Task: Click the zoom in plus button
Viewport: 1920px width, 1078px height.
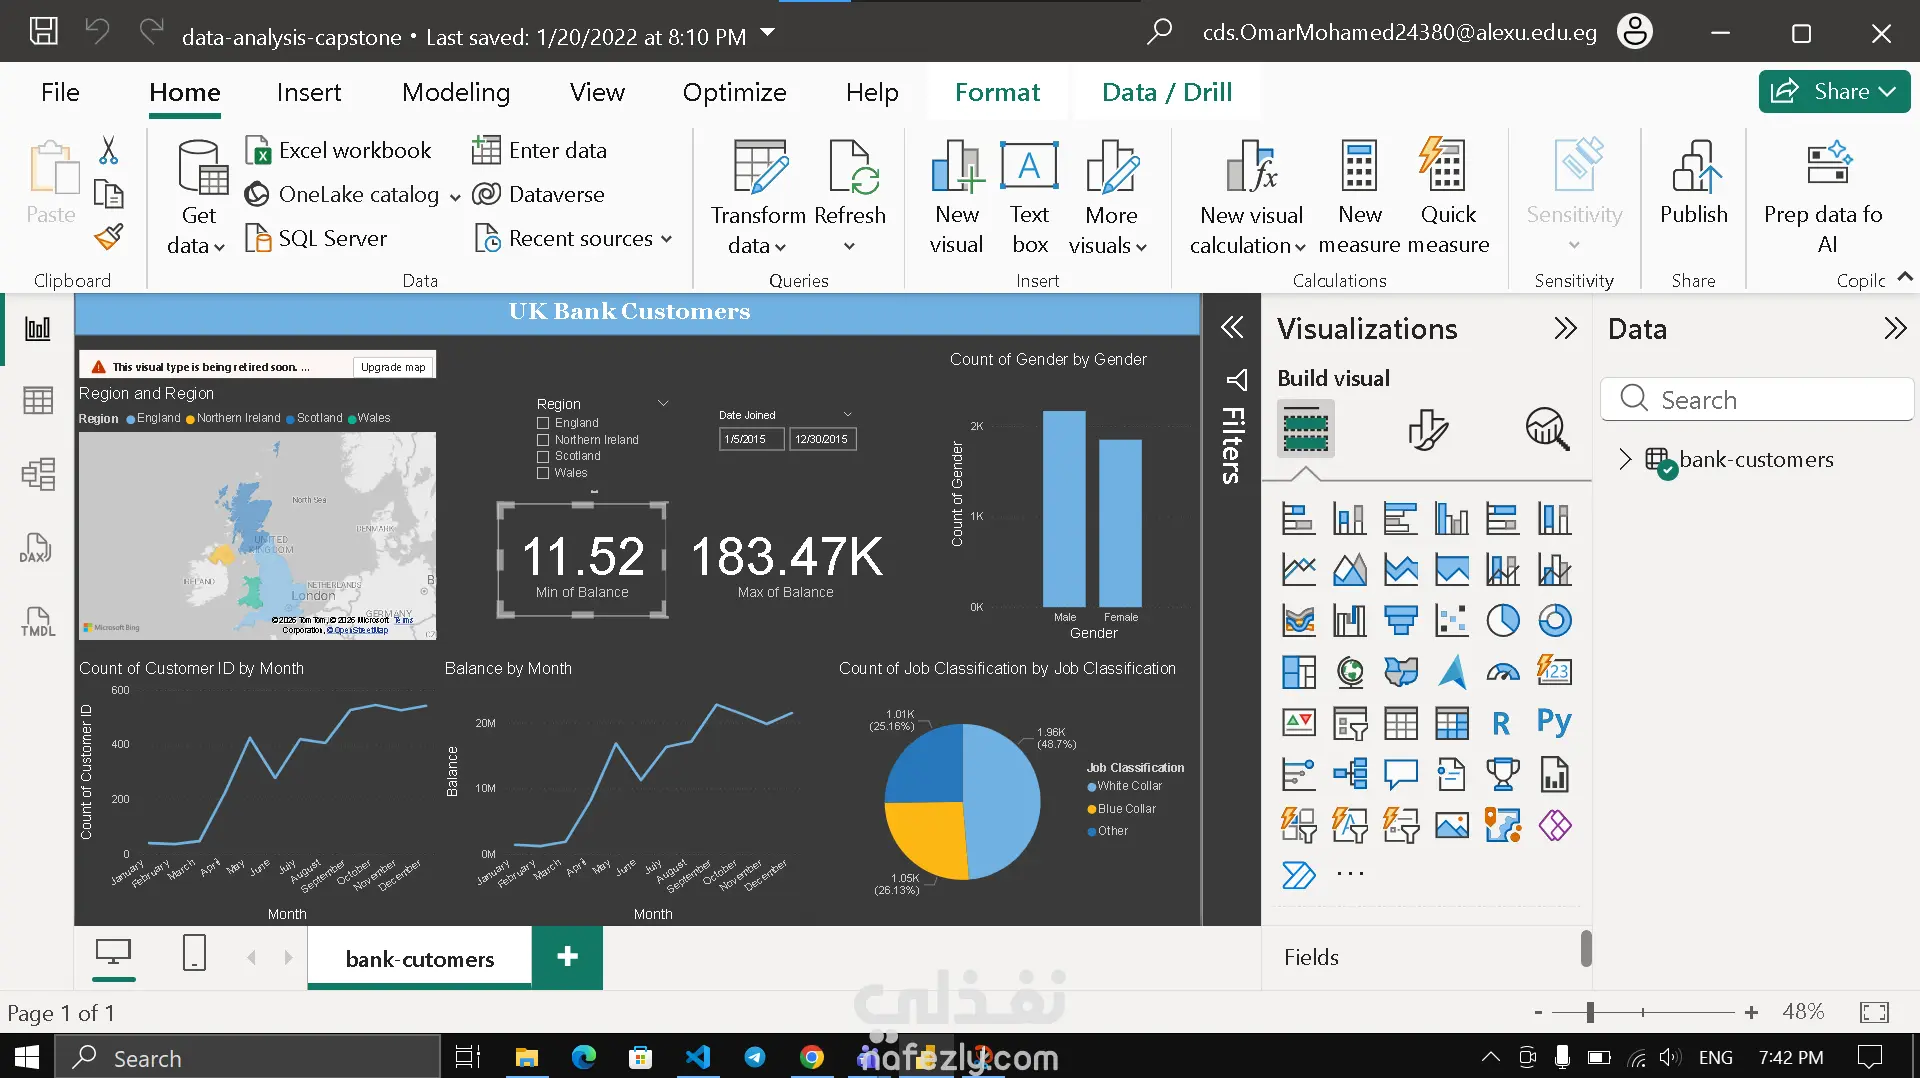Action: [x=1751, y=1012]
